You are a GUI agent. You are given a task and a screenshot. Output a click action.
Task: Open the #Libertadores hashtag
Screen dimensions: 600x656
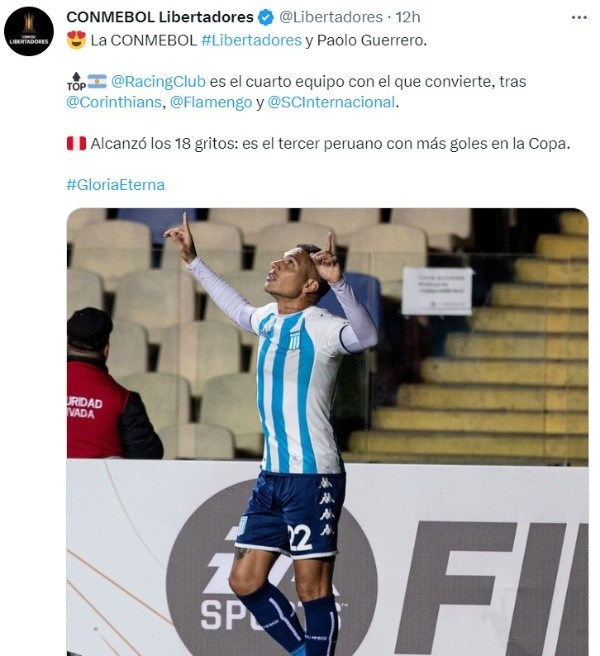click(x=251, y=40)
